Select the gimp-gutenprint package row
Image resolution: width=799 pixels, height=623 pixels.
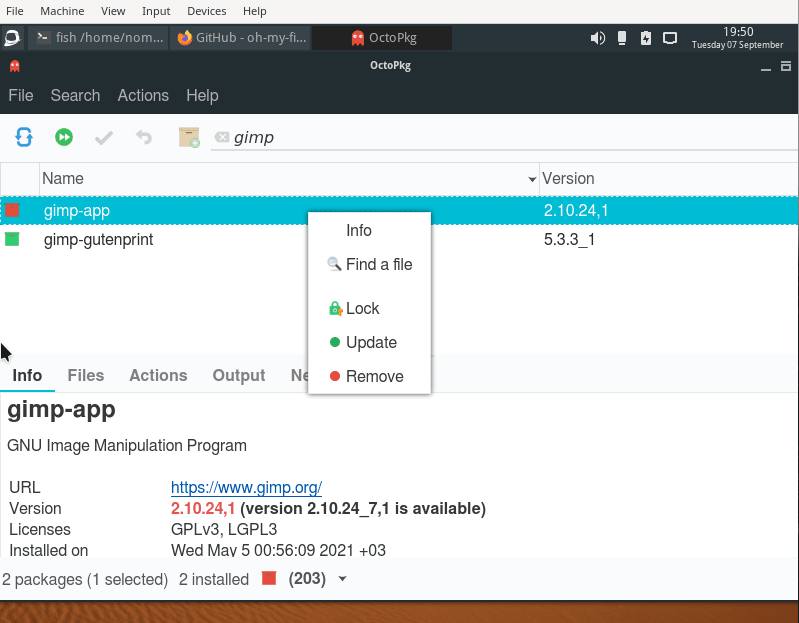tap(399, 239)
